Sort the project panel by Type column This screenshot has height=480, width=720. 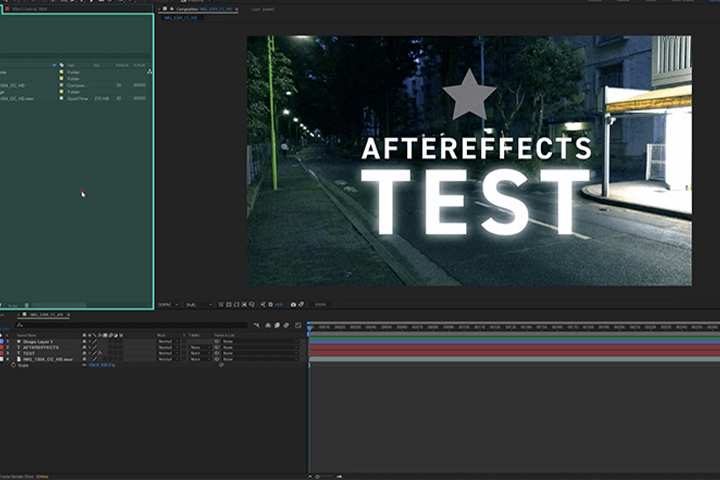[71, 65]
